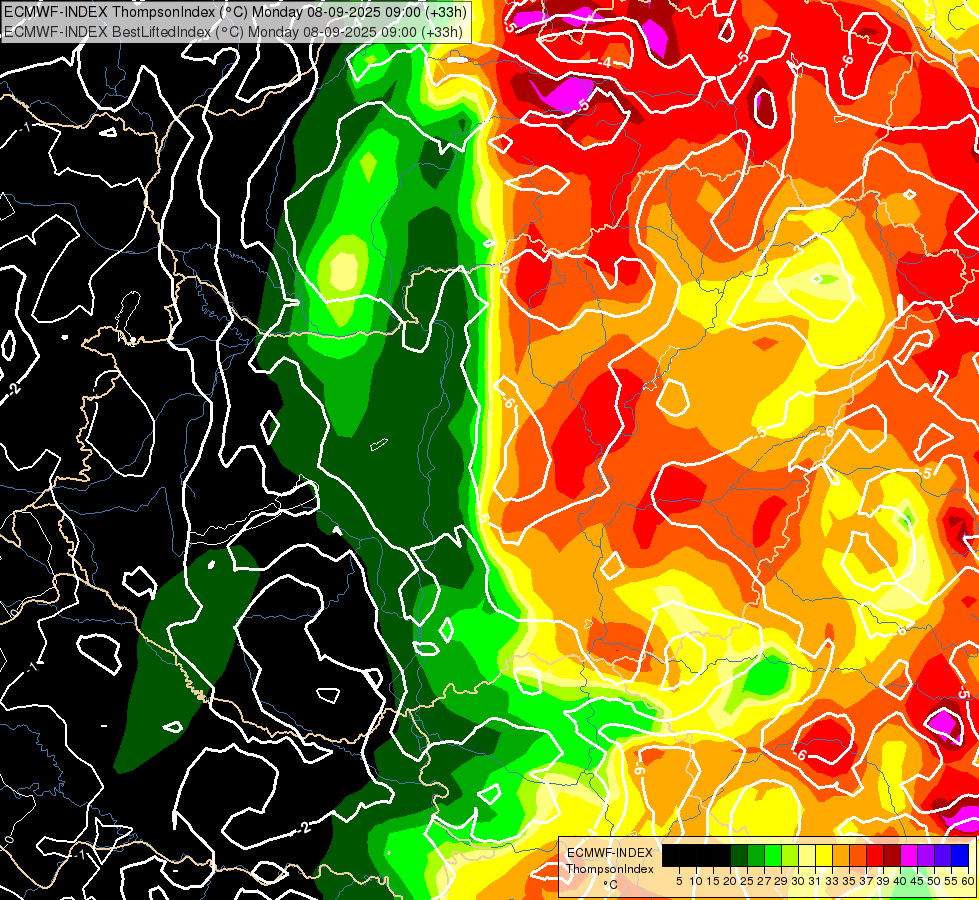Select the blue 55–60 legend swatch
This screenshot has height=900, width=979.
960,856
